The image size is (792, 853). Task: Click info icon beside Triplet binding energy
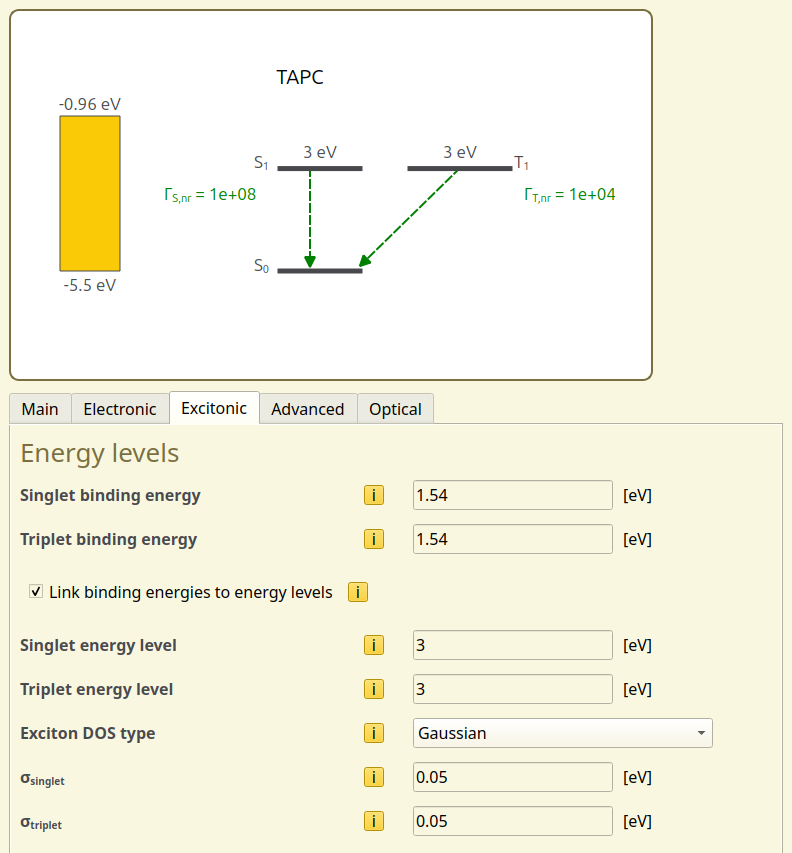[x=373, y=540]
